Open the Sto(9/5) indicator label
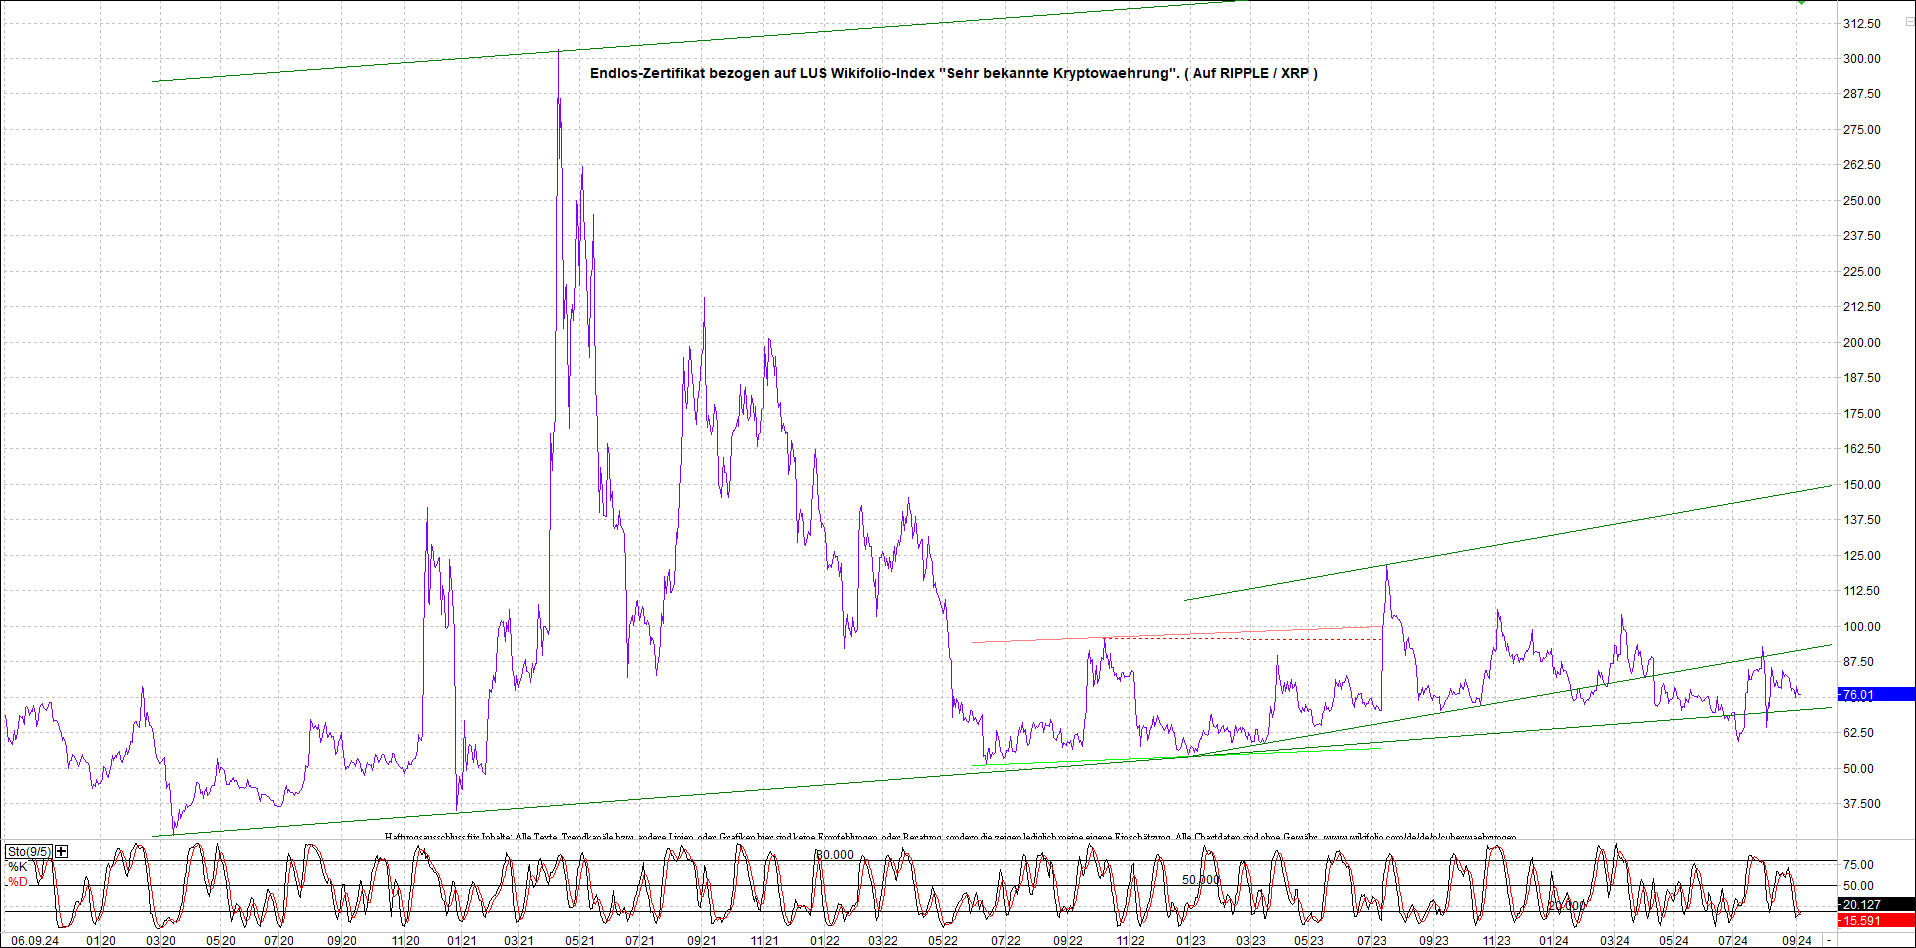The width and height of the screenshot is (1916, 948). tap(28, 851)
